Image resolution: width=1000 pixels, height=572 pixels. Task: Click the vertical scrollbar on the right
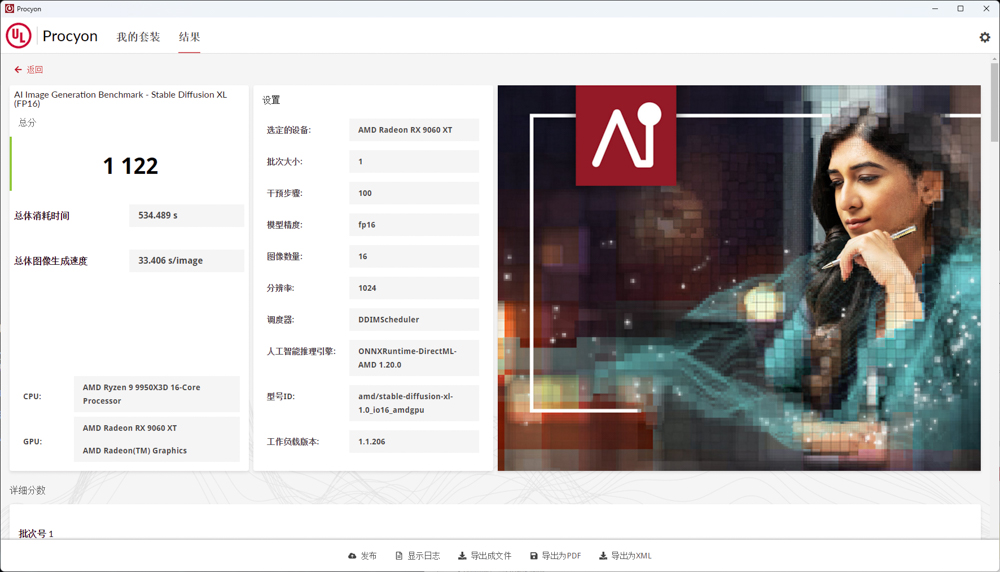994,100
